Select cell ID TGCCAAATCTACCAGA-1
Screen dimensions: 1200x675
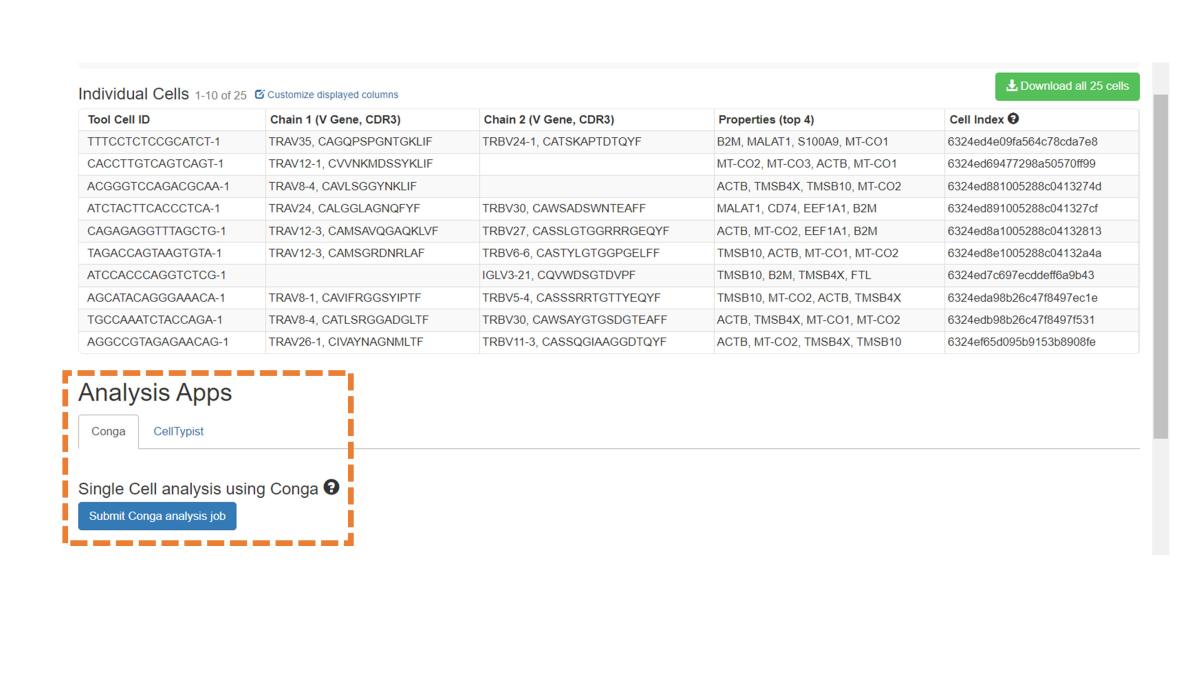coord(154,320)
